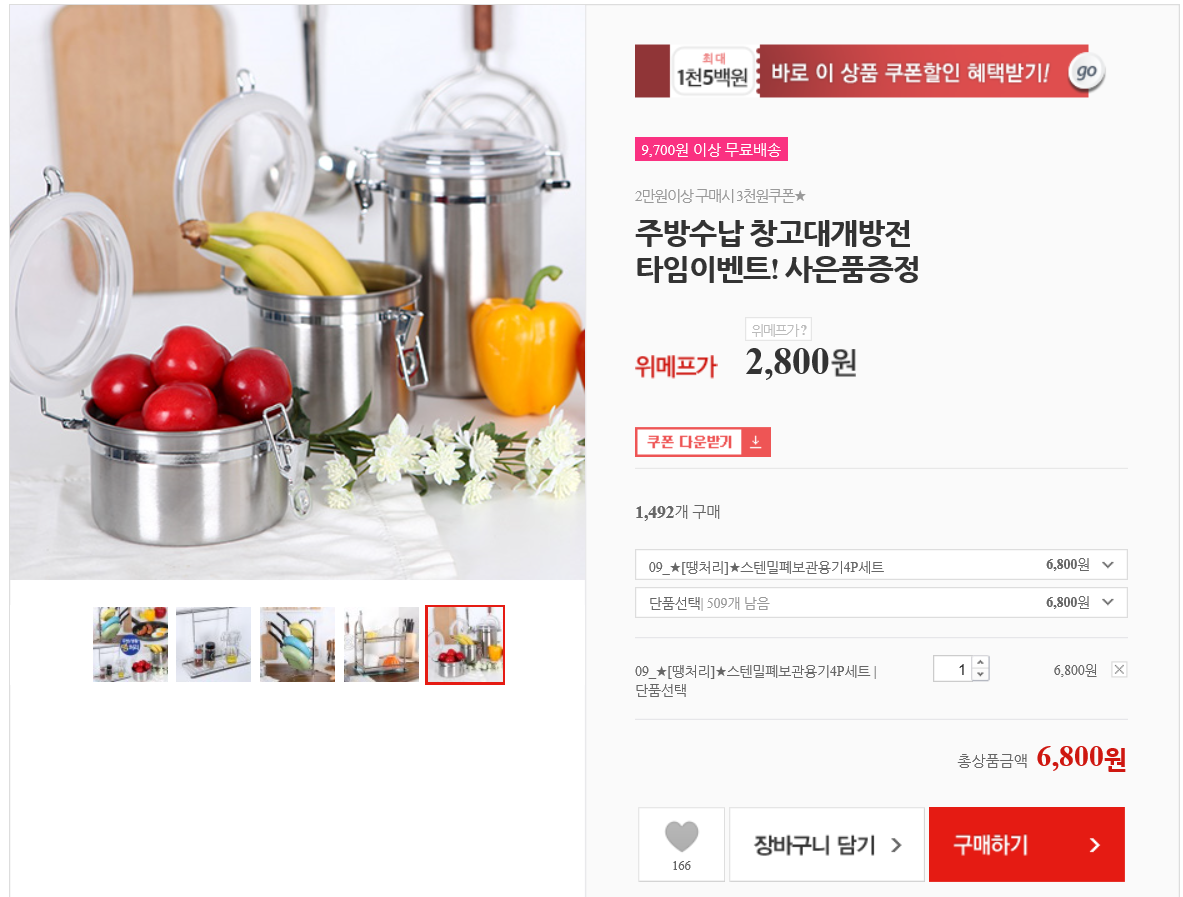Click chevron of first option dropdown
Image resolution: width=1183 pixels, height=897 pixels.
(x=1108, y=564)
